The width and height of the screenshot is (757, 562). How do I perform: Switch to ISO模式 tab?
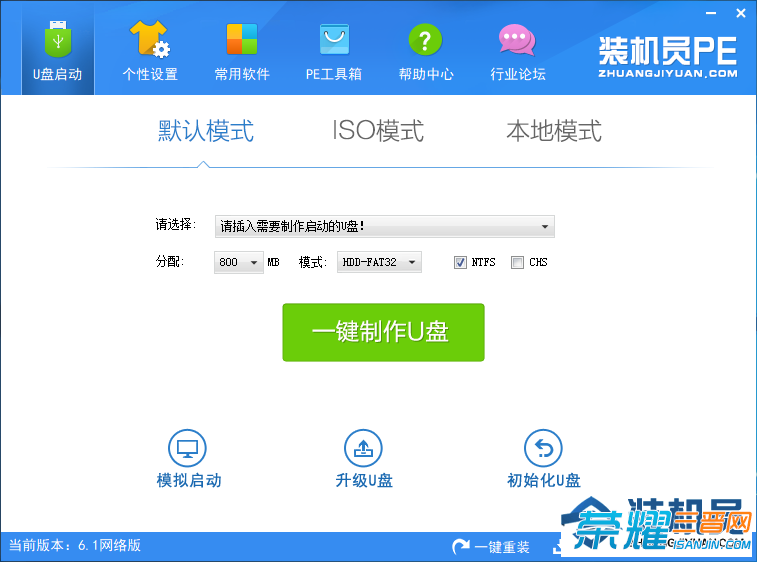(x=378, y=131)
